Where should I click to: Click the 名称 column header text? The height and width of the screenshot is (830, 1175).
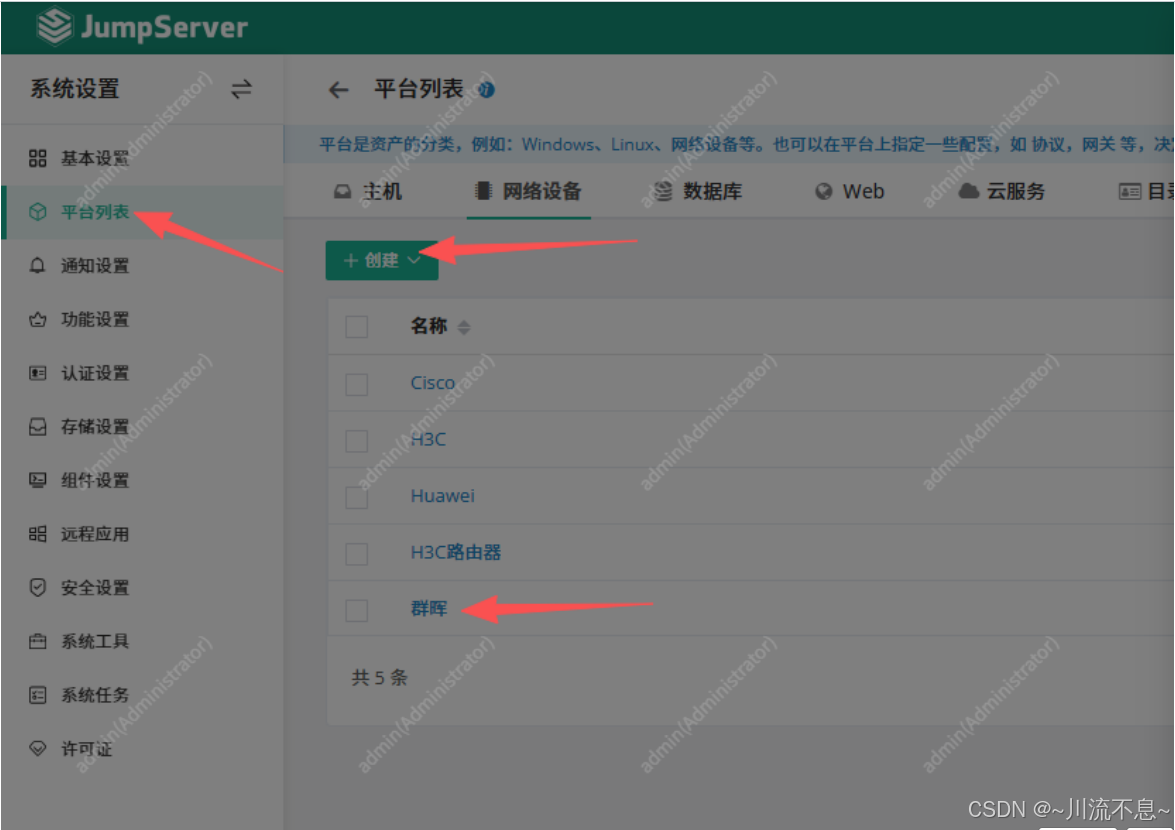point(429,326)
